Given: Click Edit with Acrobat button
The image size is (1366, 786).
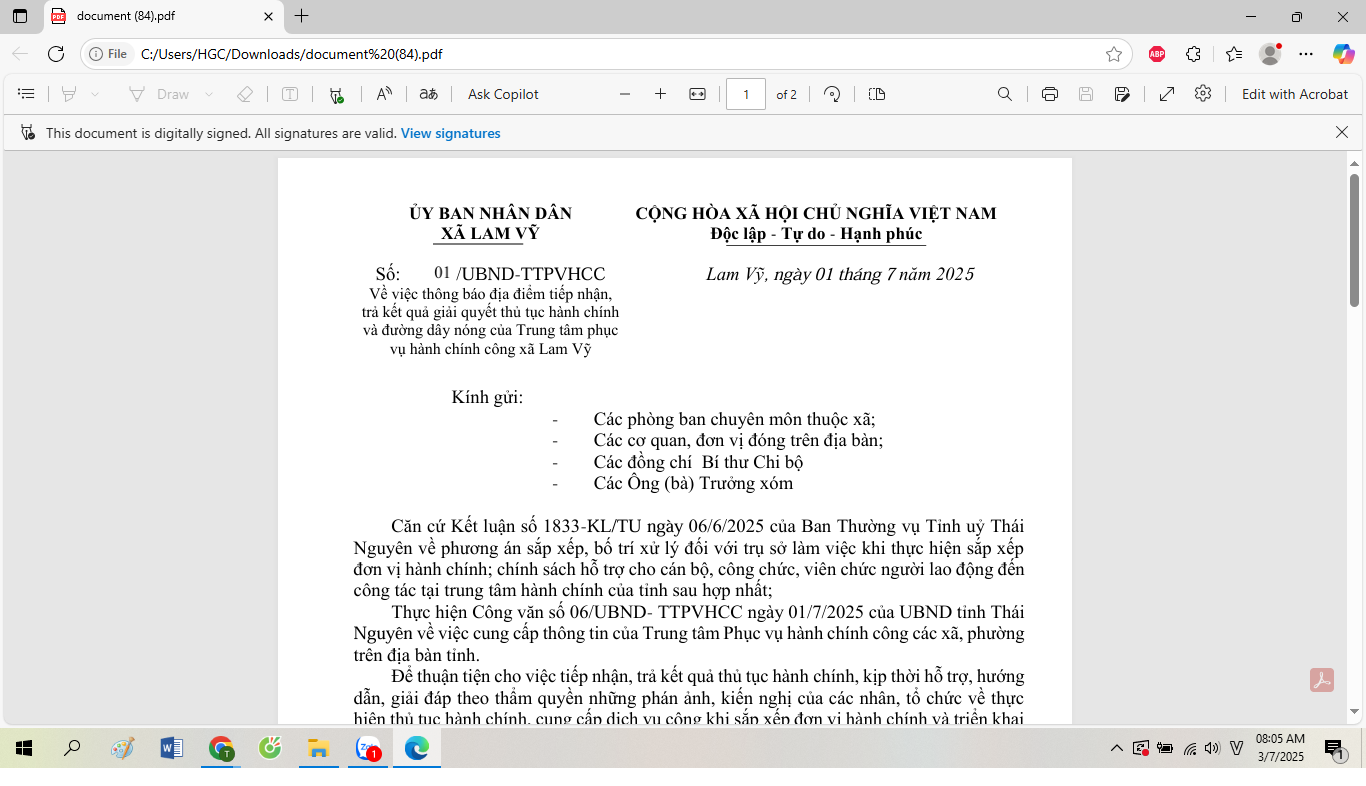Looking at the screenshot, I should (1294, 94).
